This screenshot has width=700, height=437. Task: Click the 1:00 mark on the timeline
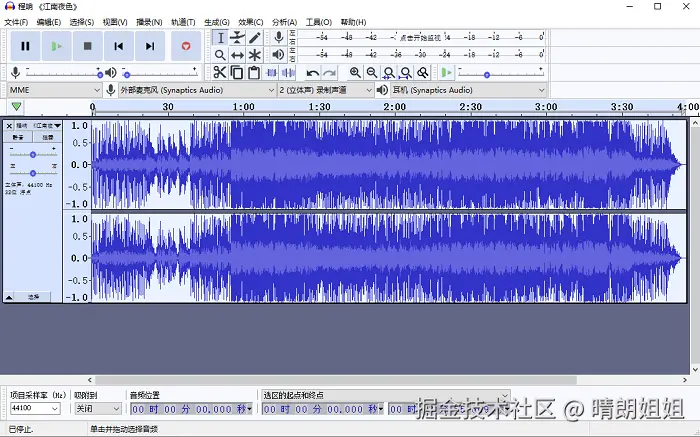[243, 107]
